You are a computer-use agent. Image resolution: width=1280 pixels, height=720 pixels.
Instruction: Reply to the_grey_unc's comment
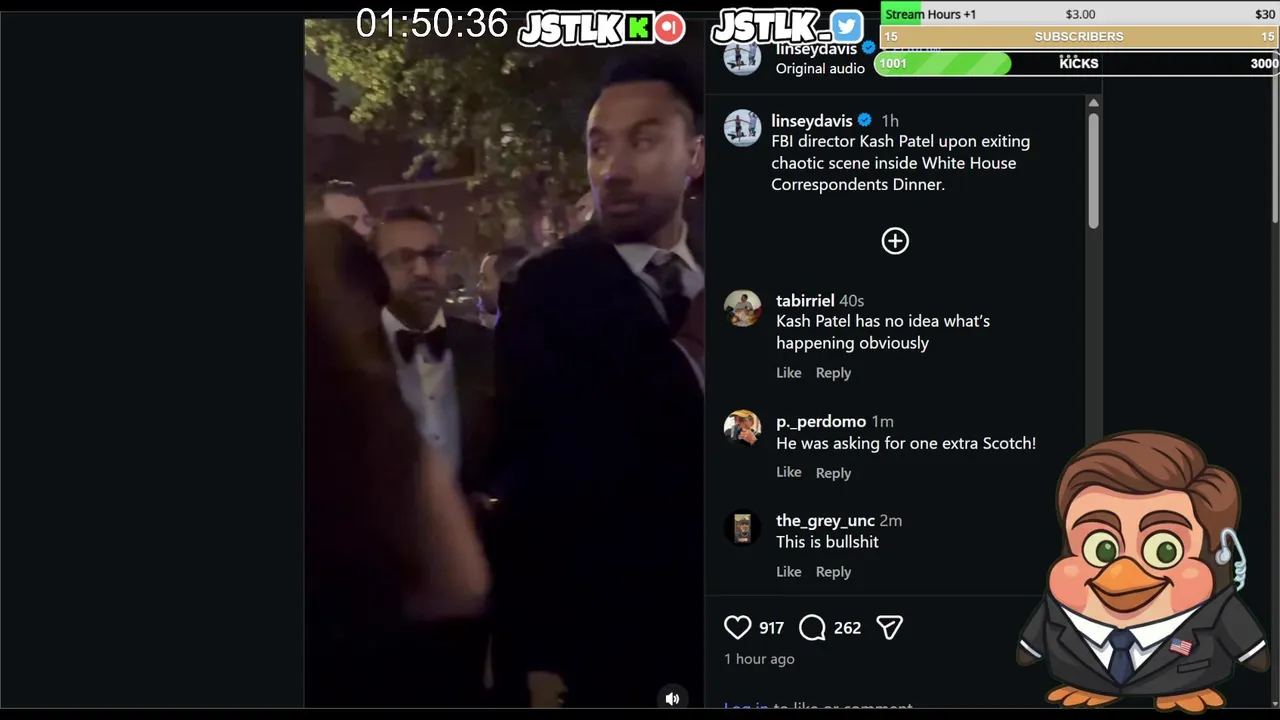(833, 572)
